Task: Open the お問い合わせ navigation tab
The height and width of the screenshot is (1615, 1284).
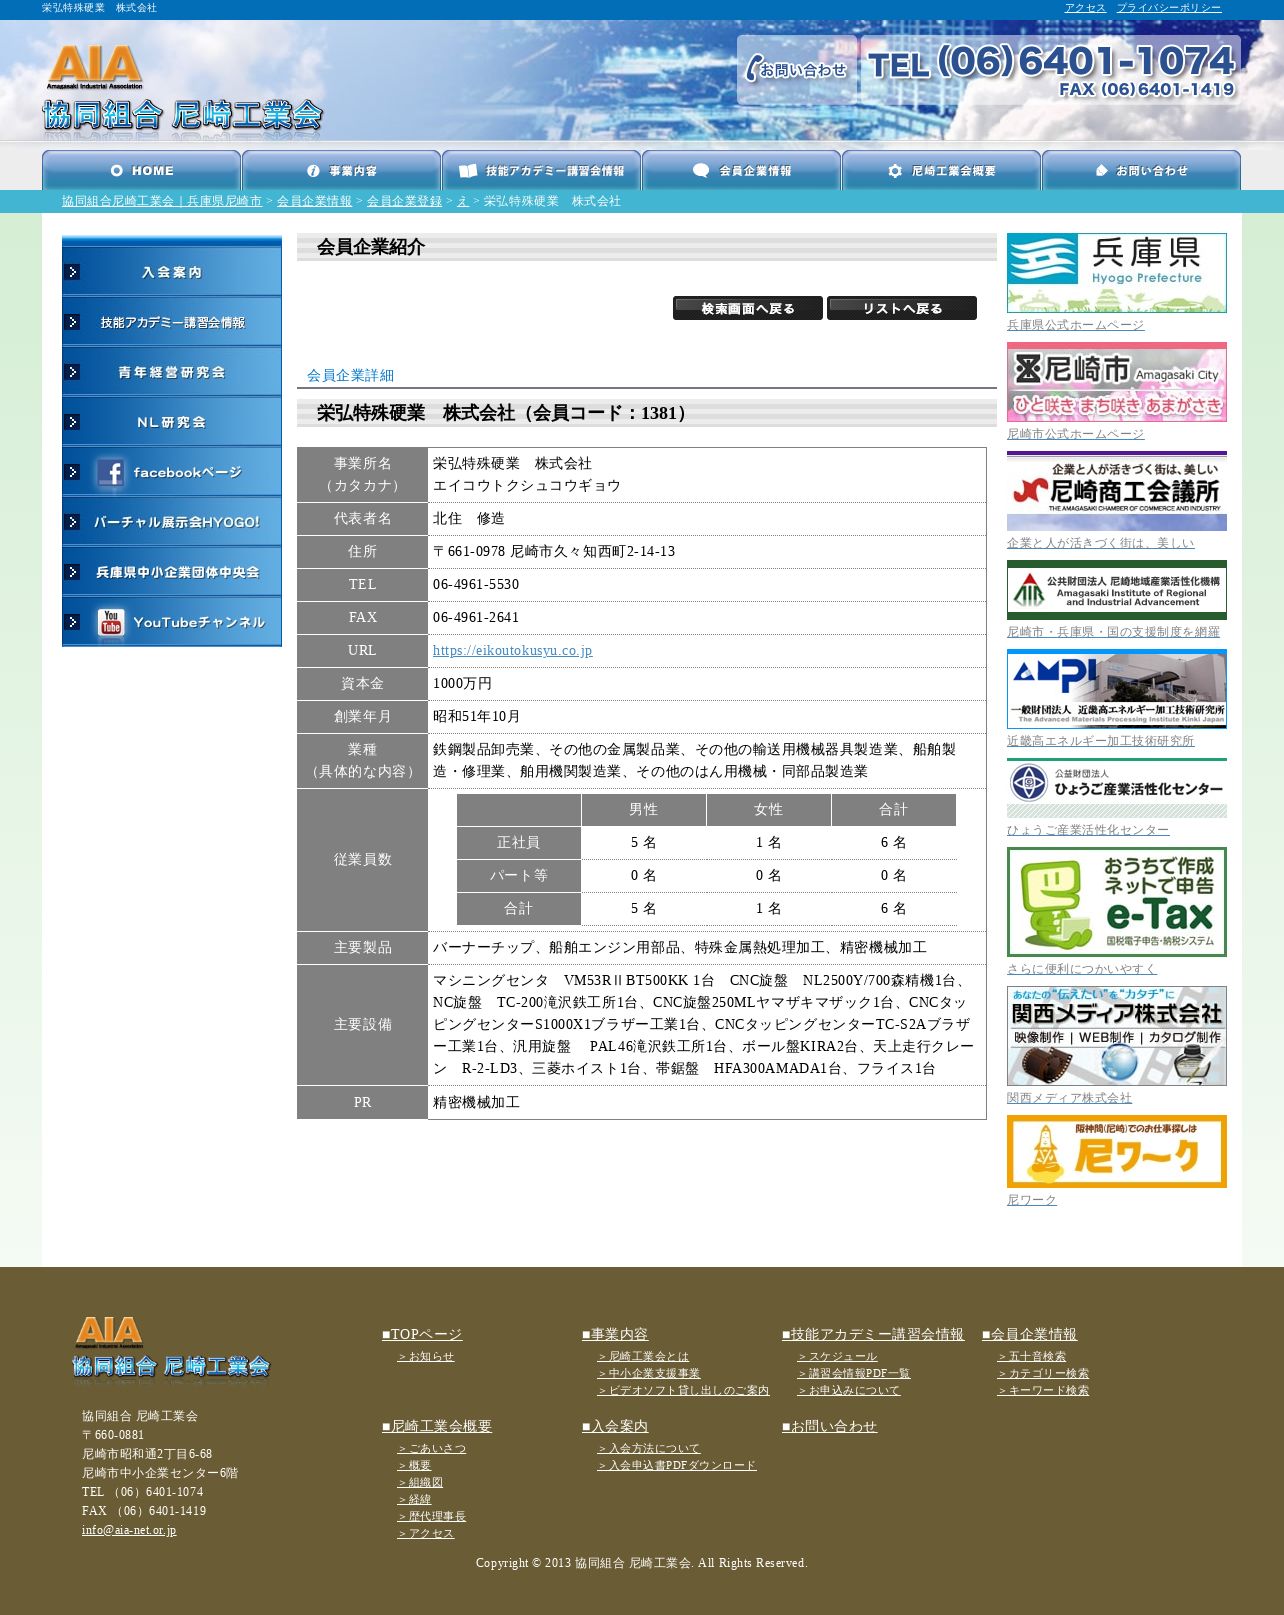Action: click(x=1141, y=170)
